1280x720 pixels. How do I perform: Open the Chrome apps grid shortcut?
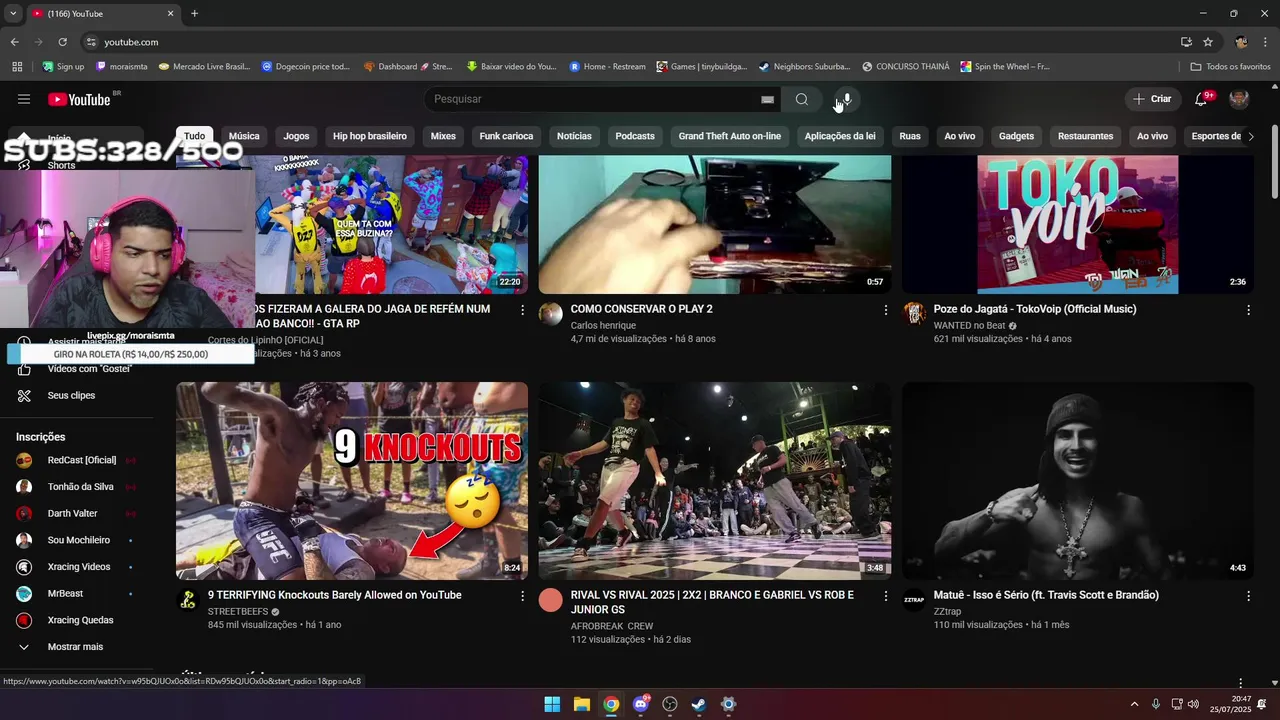(17, 67)
